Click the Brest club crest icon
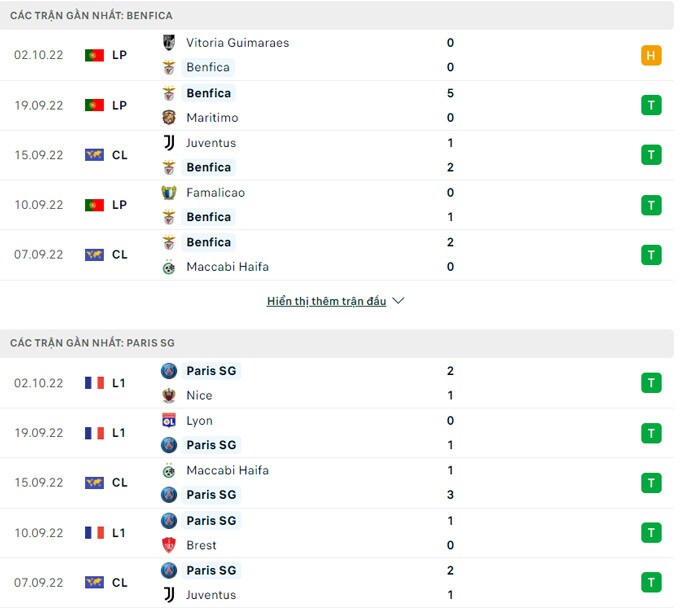The height and width of the screenshot is (610, 680). (169, 546)
